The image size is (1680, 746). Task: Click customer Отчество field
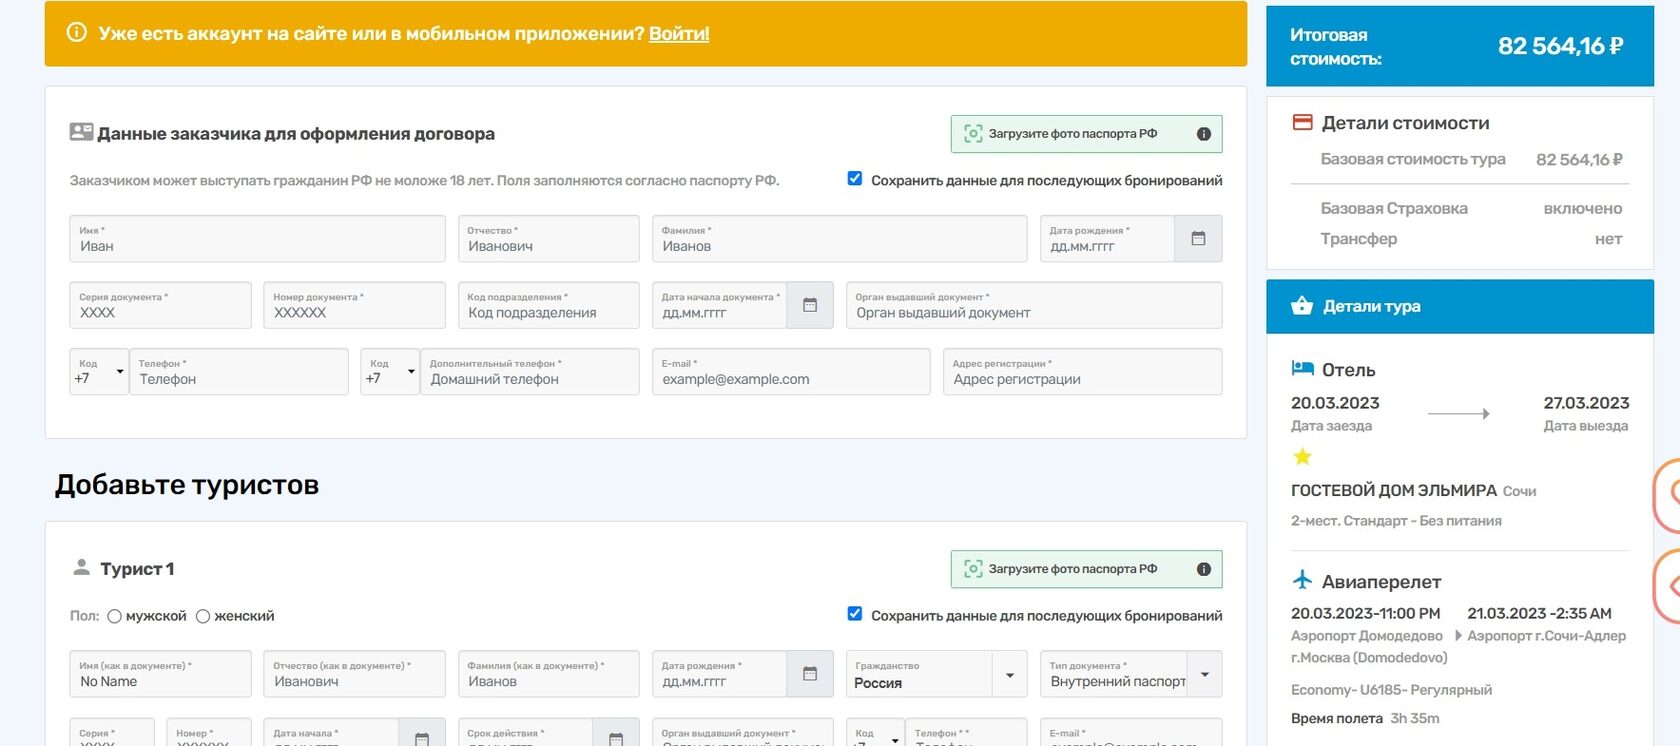coord(548,239)
